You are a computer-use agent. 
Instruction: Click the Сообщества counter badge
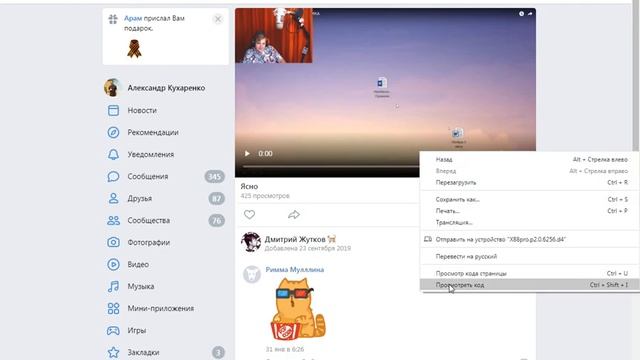217,220
